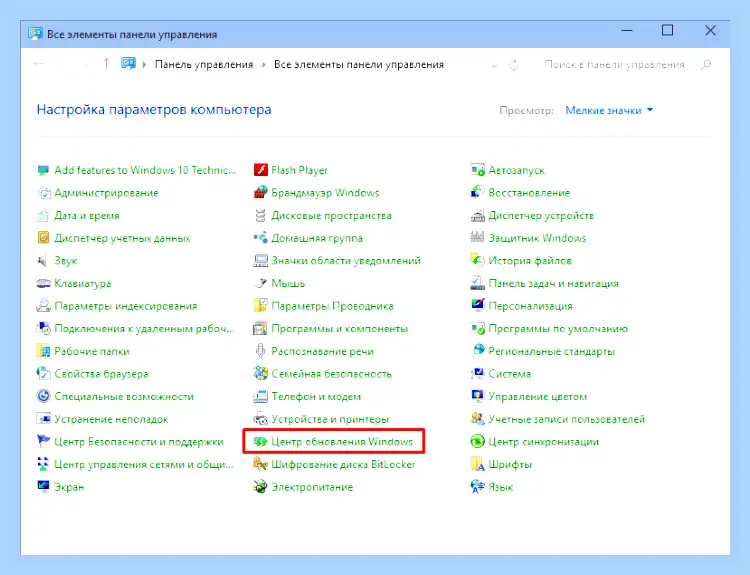Click the Экран monitor icon
This screenshot has width=750, height=575.
pos(43,487)
